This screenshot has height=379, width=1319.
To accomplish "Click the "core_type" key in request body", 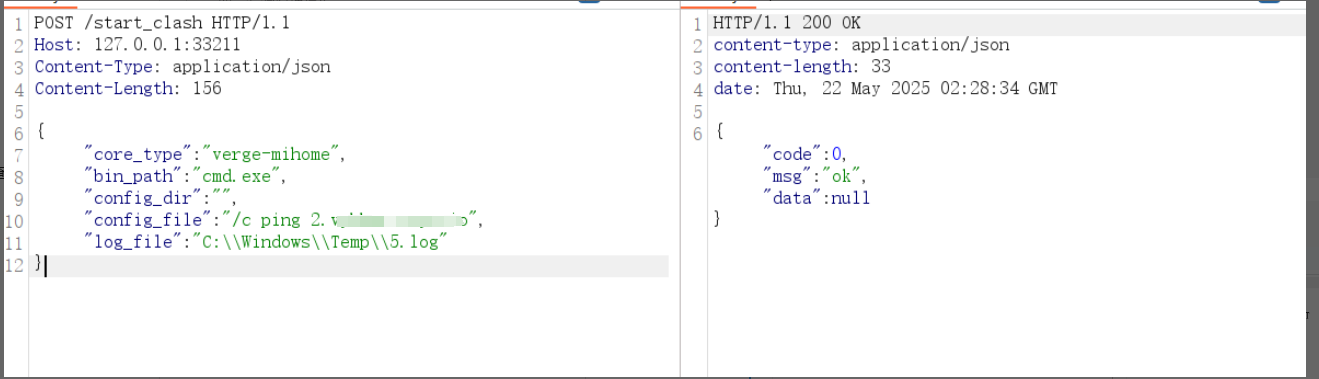I will [139, 155].
